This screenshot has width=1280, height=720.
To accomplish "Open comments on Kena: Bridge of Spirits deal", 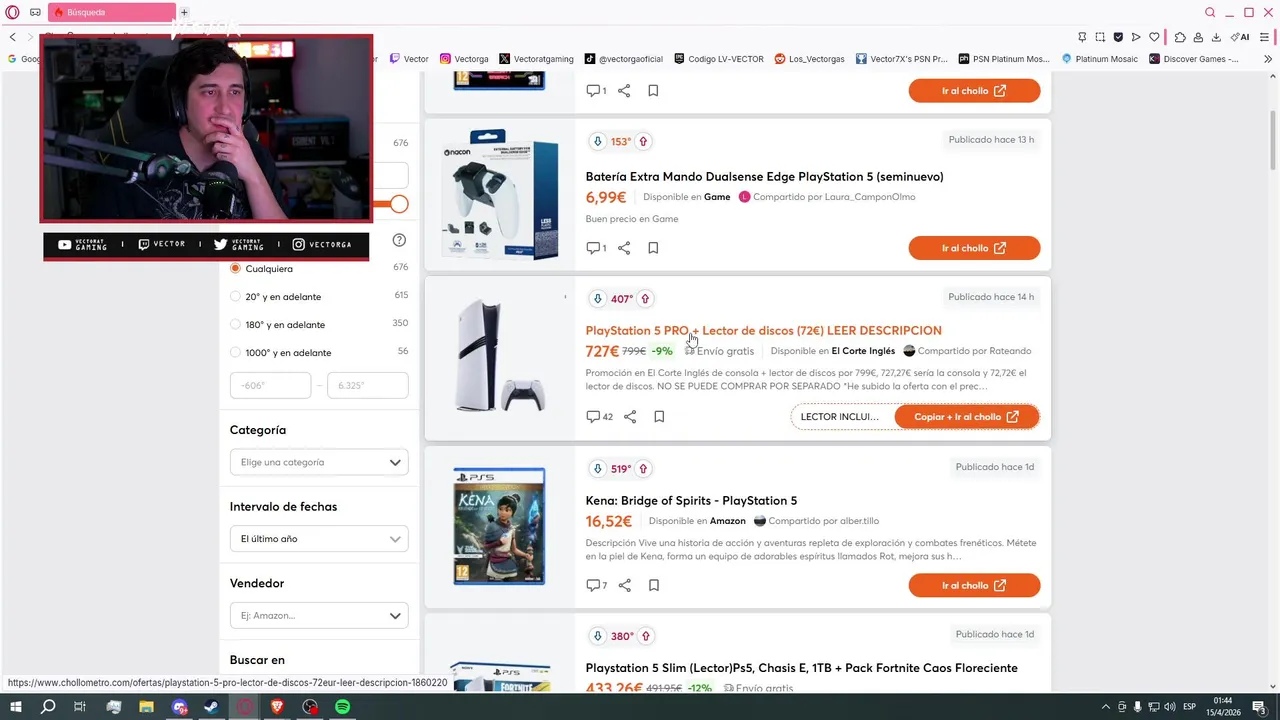I will 596,585.
